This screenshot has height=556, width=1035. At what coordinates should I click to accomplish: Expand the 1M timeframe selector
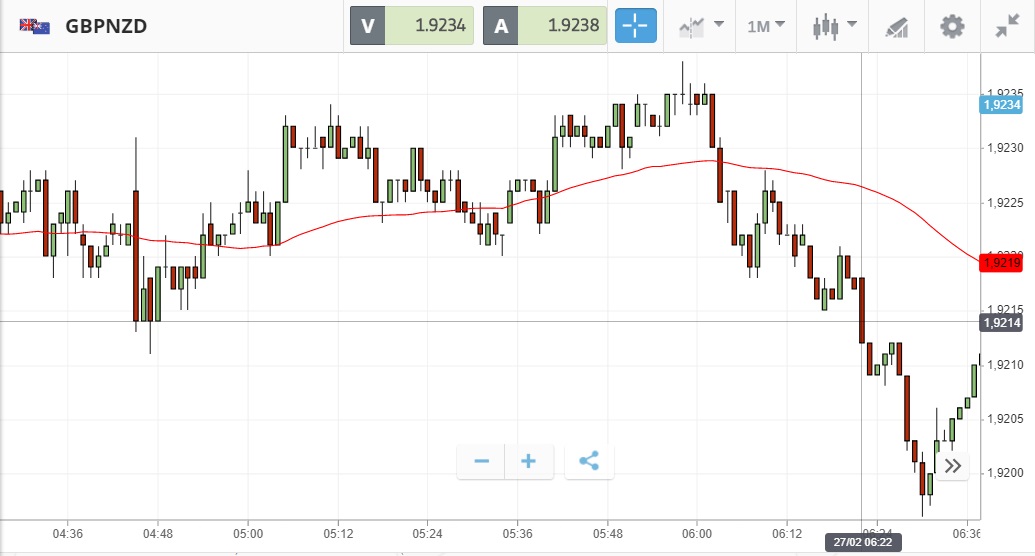coord(766,26)
